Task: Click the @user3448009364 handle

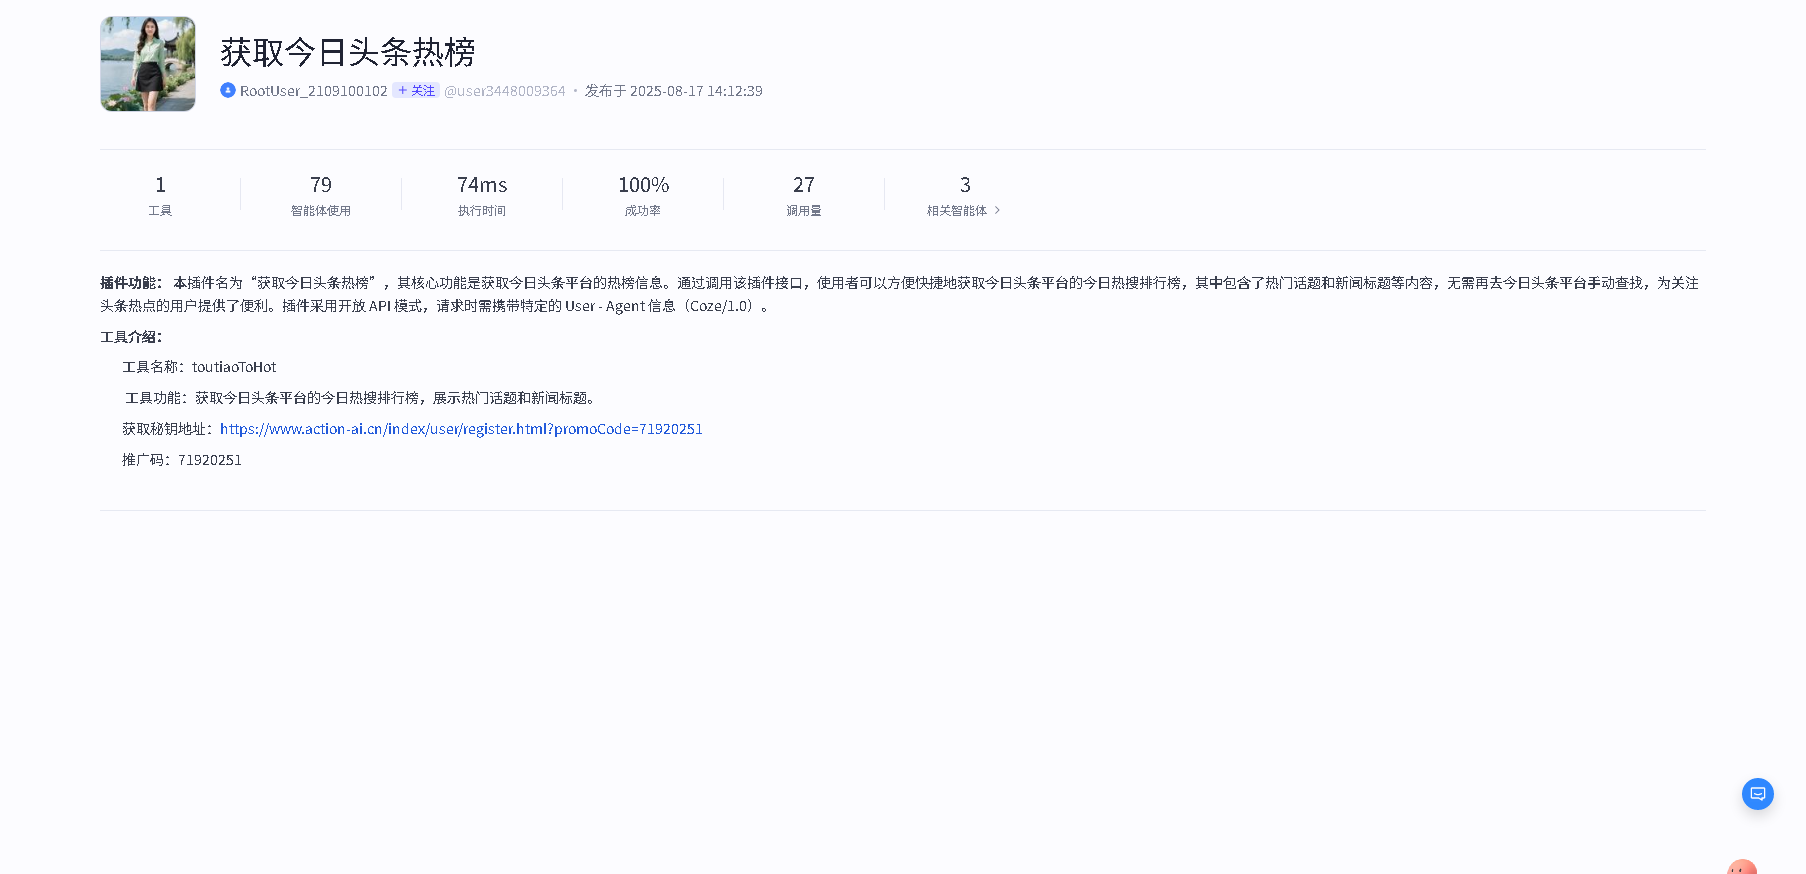Action: [x=504, y=91]
